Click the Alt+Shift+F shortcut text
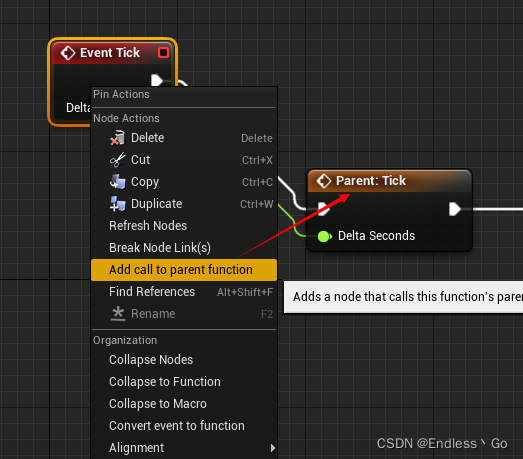 [x=245, y=292]
